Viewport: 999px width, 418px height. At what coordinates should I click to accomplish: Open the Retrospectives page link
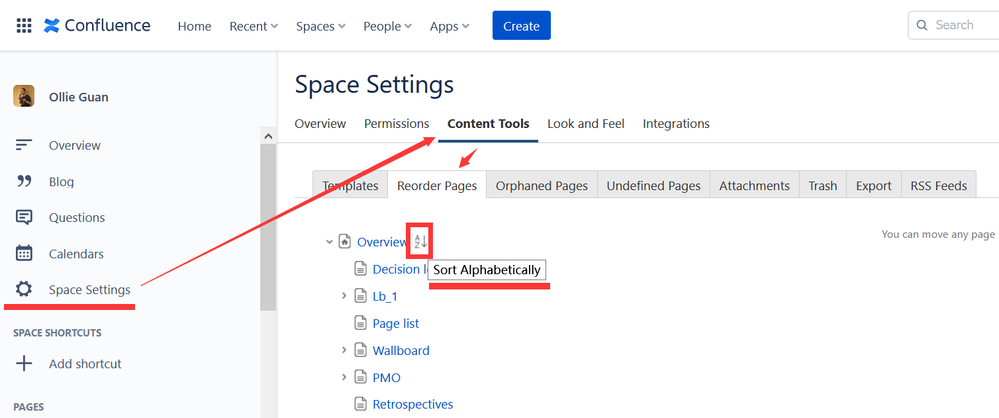tap(413, 404)
